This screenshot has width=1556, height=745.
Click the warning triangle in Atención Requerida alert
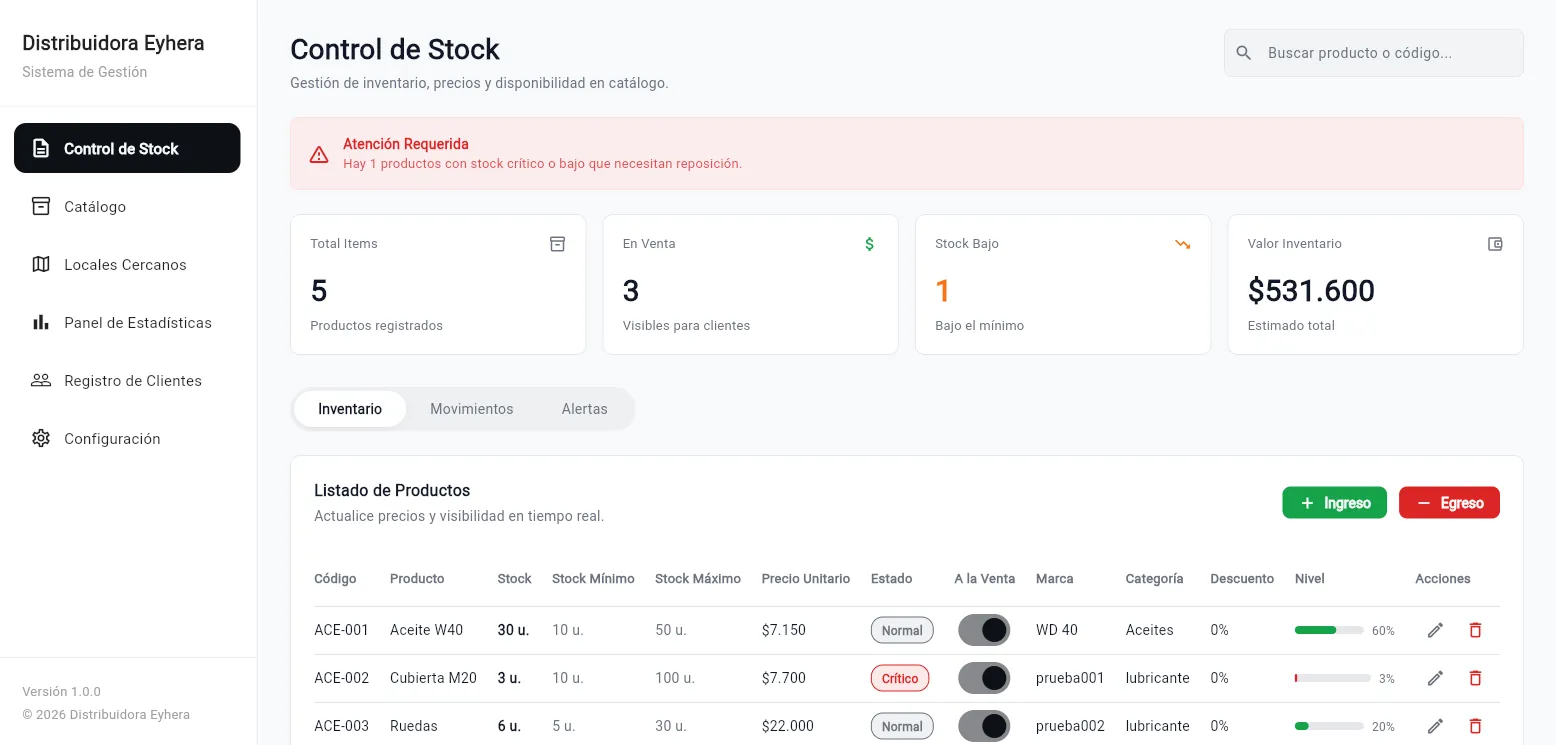(319, 154)
